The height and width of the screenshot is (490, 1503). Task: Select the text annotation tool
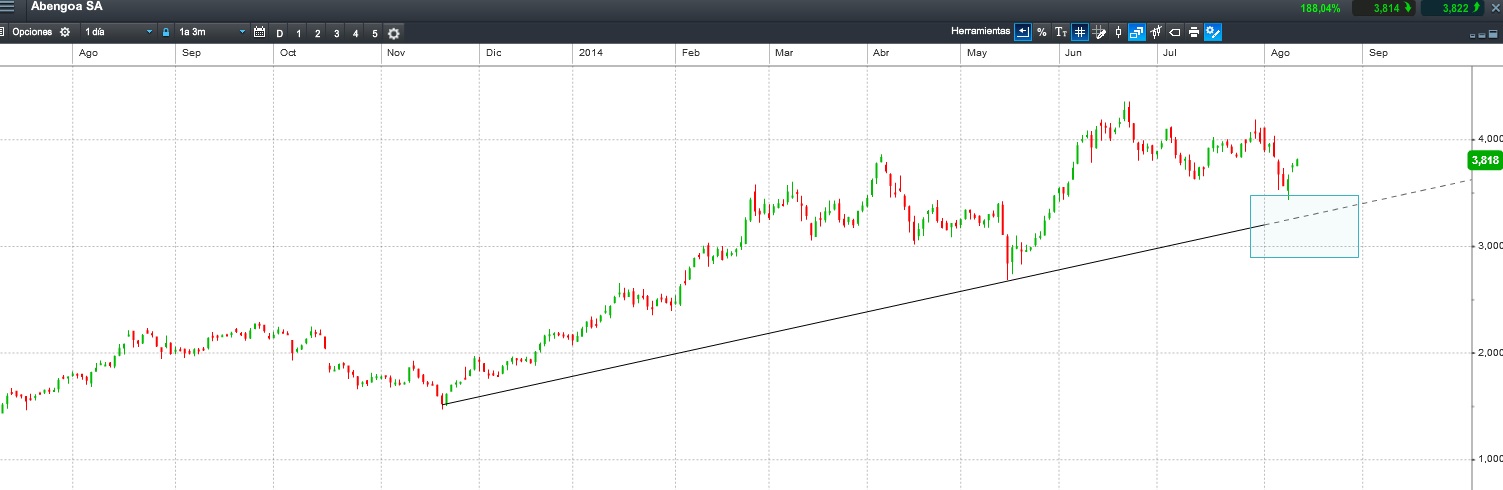[1060, 32]
